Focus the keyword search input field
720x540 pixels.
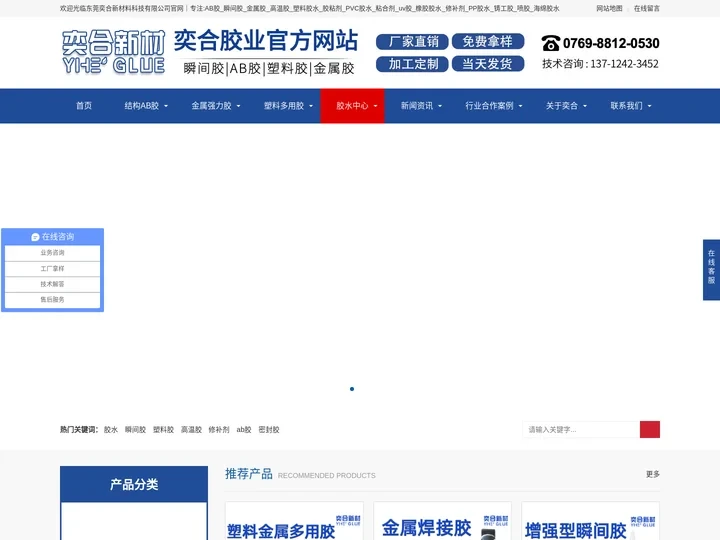point(581,429)
